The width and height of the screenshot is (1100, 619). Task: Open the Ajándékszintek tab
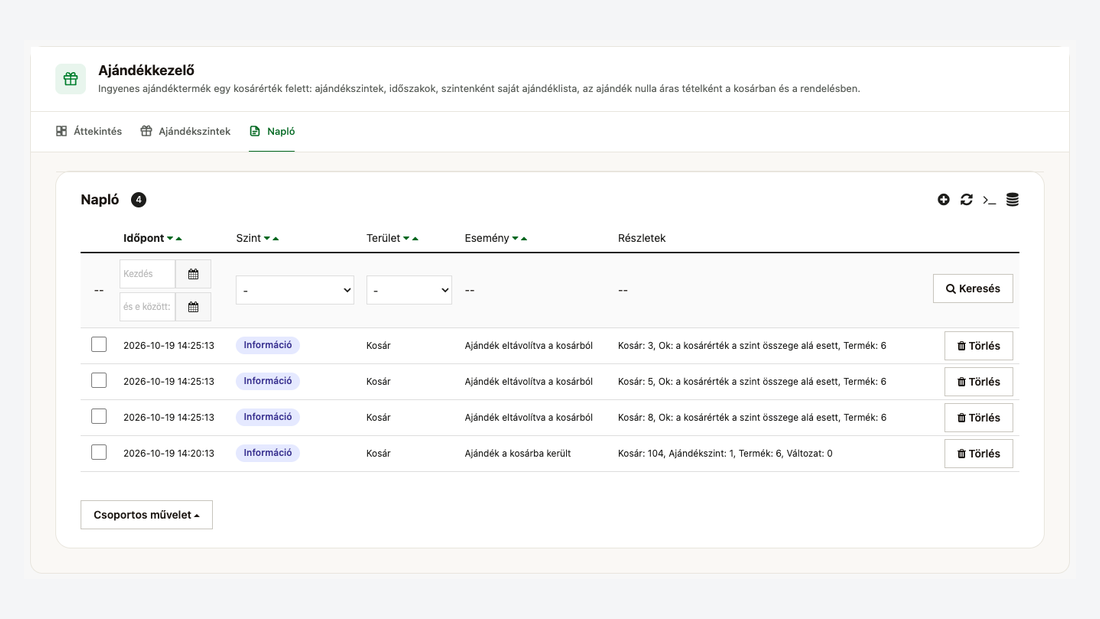click(185, 131)
